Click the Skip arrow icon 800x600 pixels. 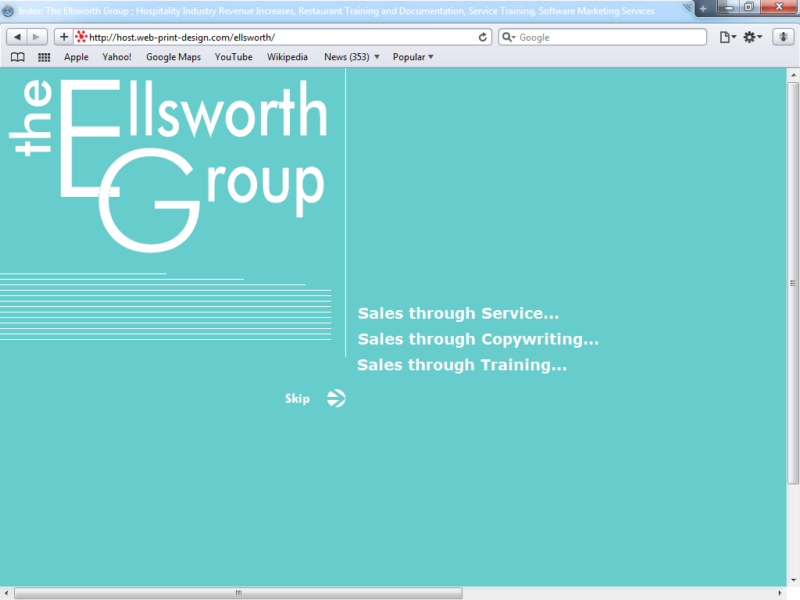pos(336,398)
